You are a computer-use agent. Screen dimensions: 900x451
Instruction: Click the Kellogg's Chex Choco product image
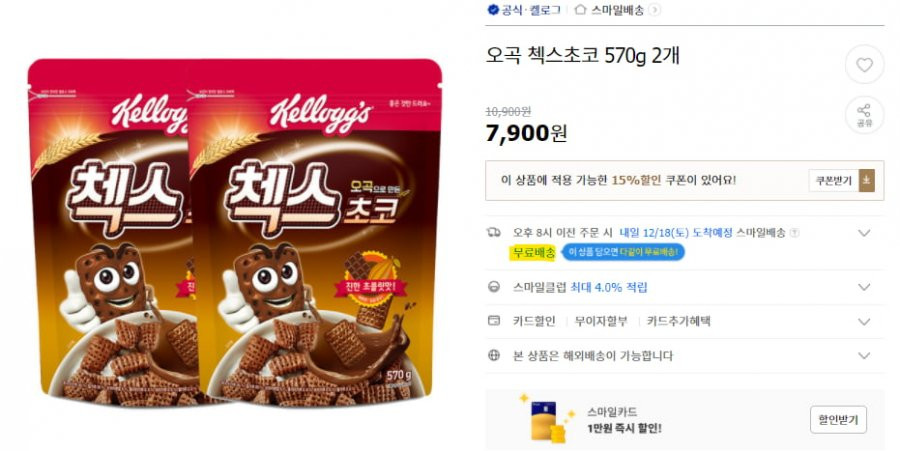[x=235, y=232]
